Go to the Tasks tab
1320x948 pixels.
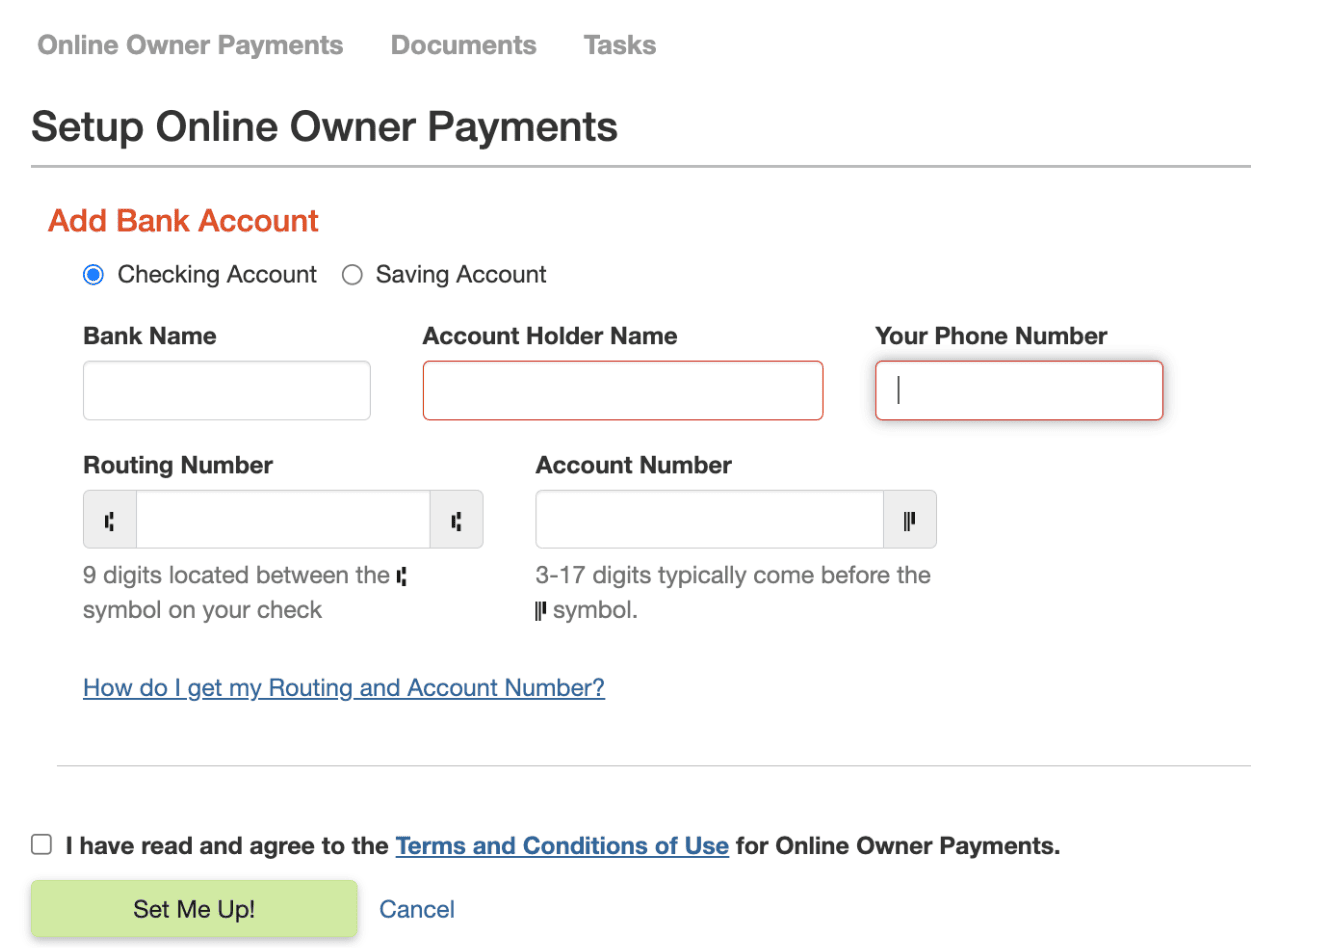click(620, 45)
